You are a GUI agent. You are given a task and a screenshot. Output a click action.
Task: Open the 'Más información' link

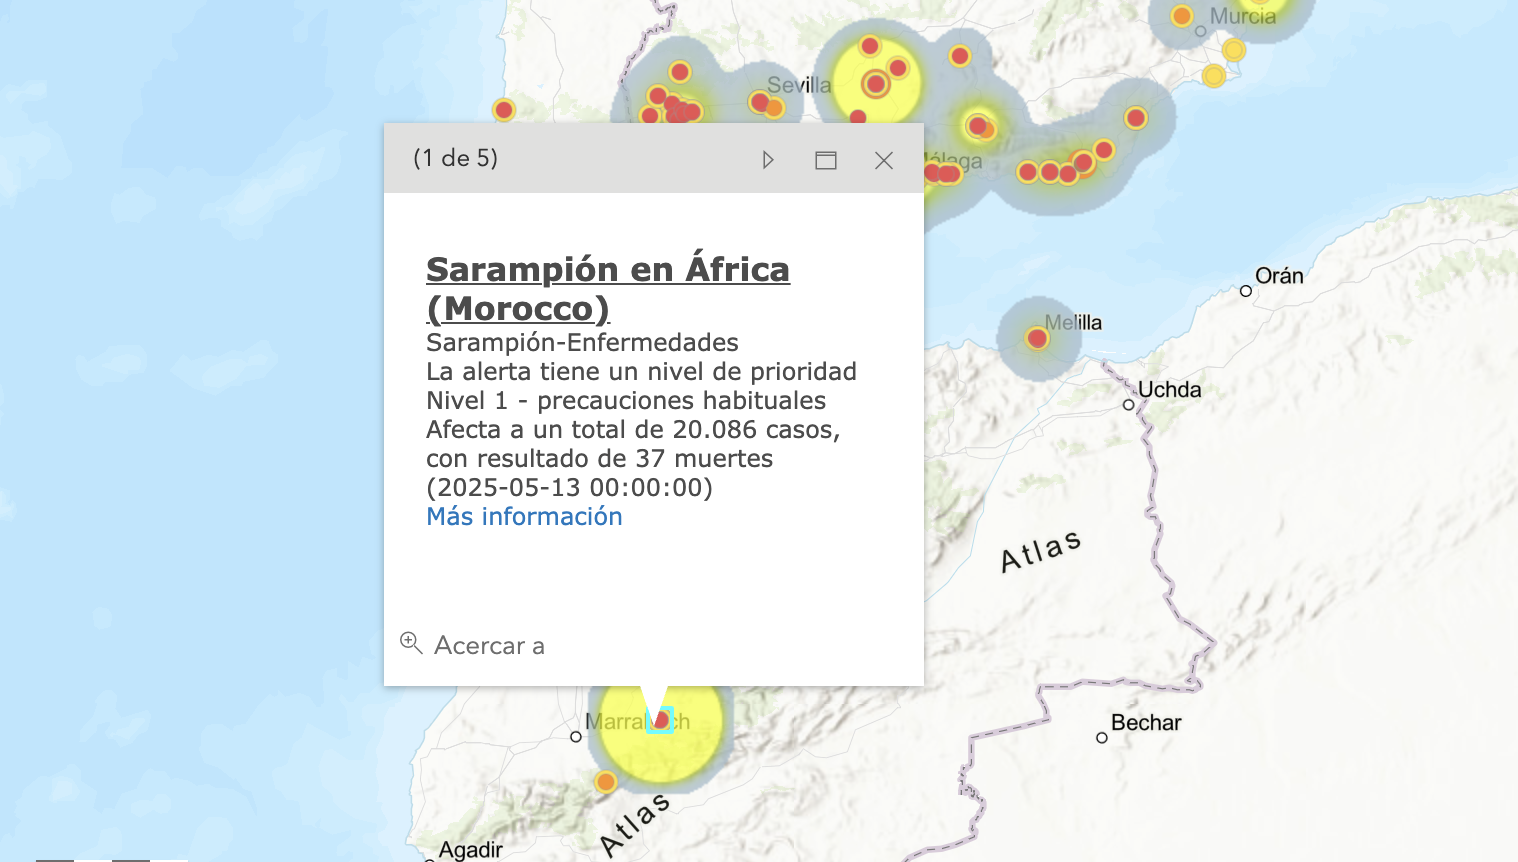pyautogui.click(x=524, y=516)
